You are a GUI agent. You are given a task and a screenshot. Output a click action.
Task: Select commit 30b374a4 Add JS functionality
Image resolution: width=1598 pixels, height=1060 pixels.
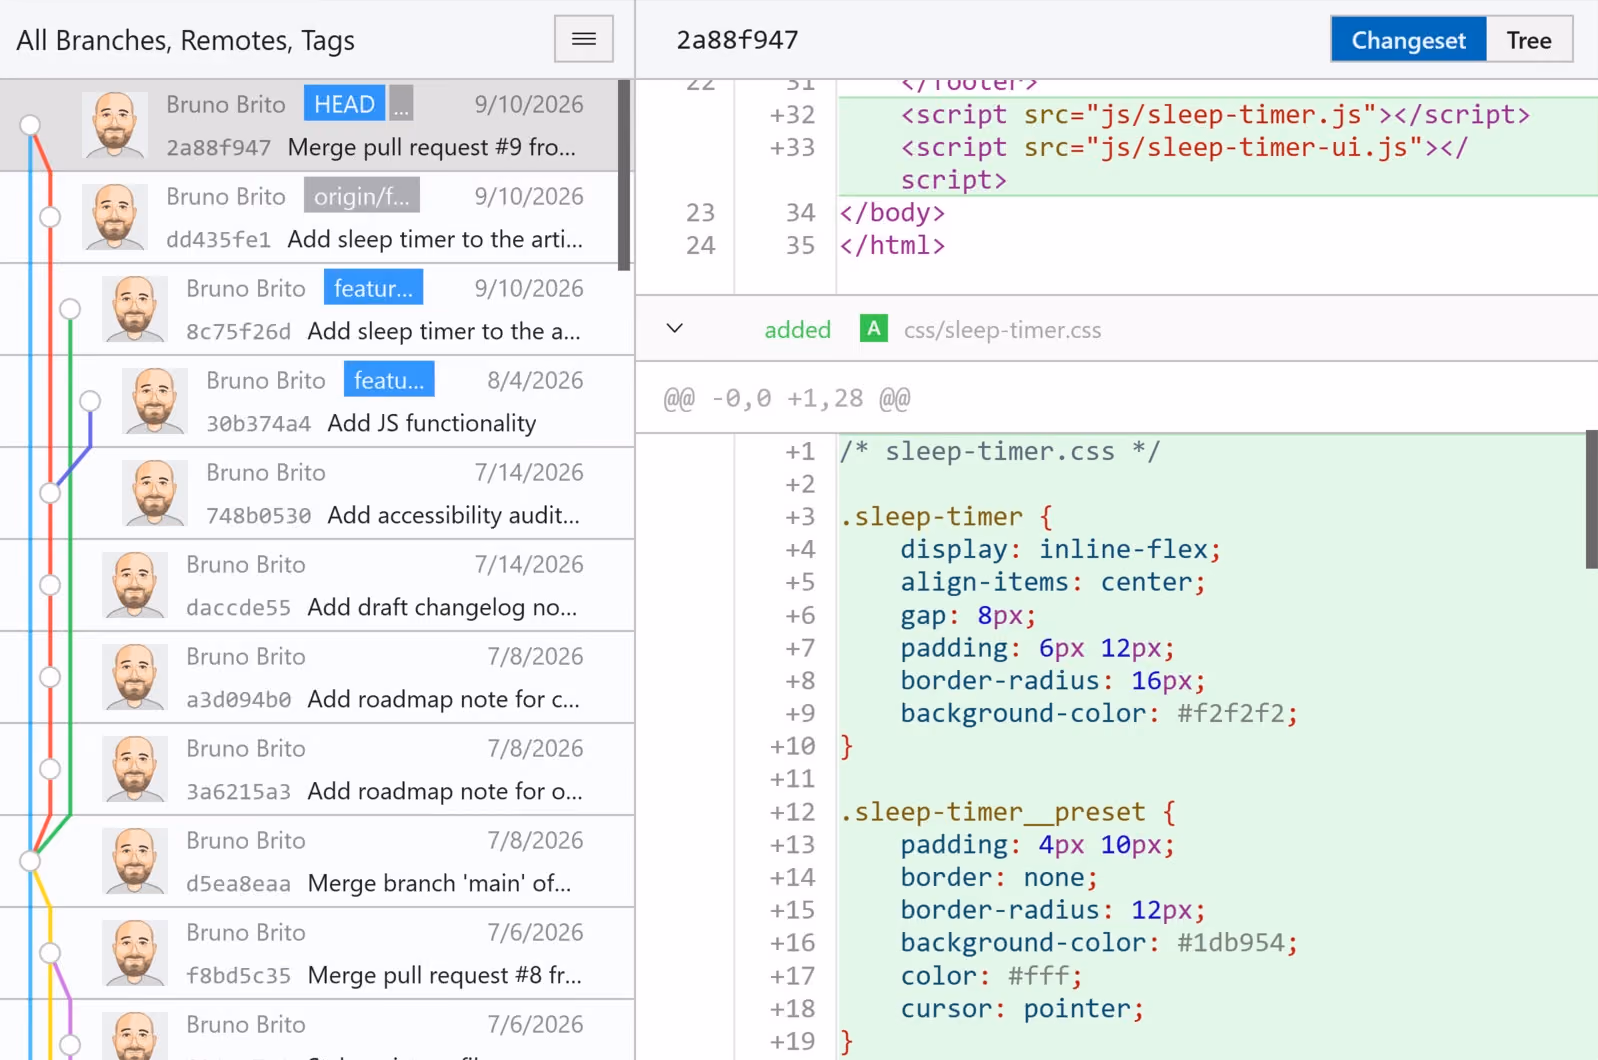[317, 401]
